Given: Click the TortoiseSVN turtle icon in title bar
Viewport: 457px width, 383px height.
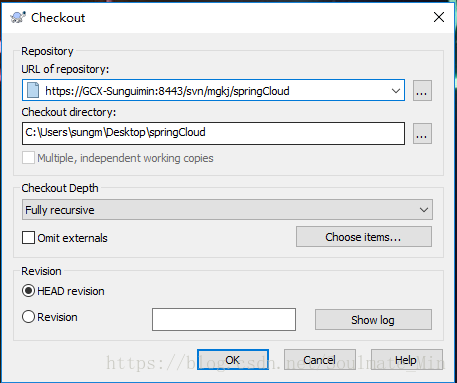Looking at the screenshot, I should pos(18,17).
